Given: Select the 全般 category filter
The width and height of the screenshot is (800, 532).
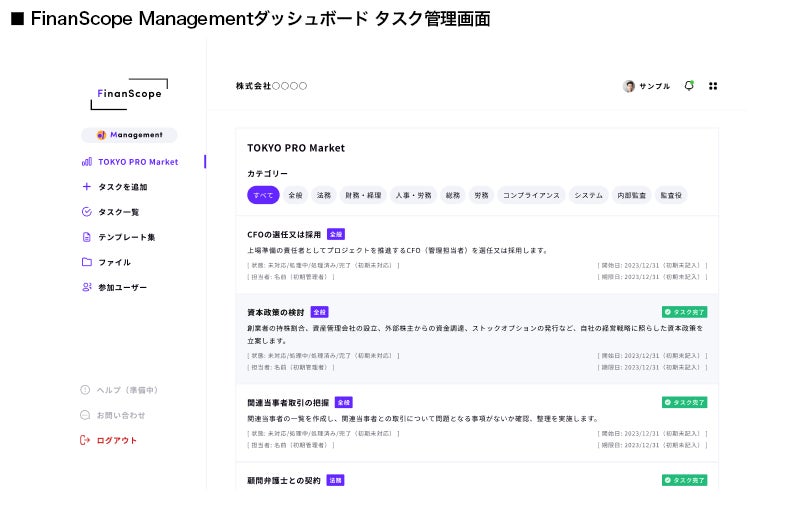Looking at the screenshot, I should point(295,195).
